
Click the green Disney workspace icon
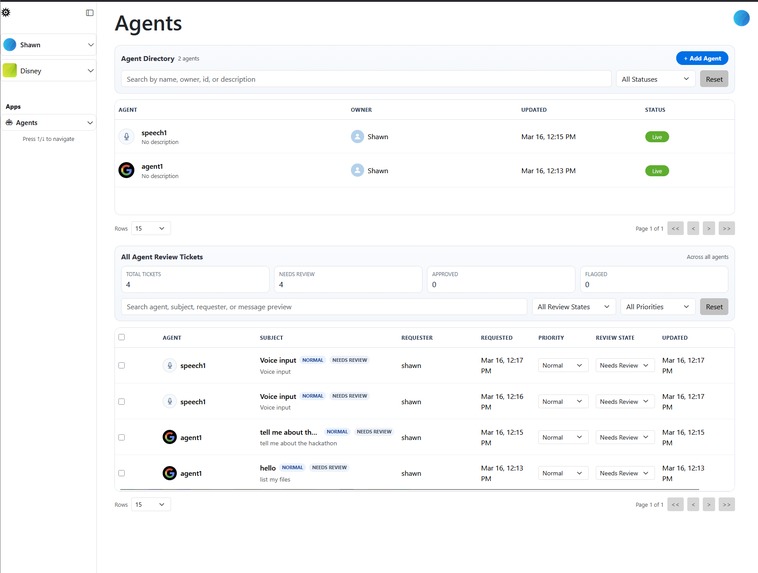(x=10, y=71)
